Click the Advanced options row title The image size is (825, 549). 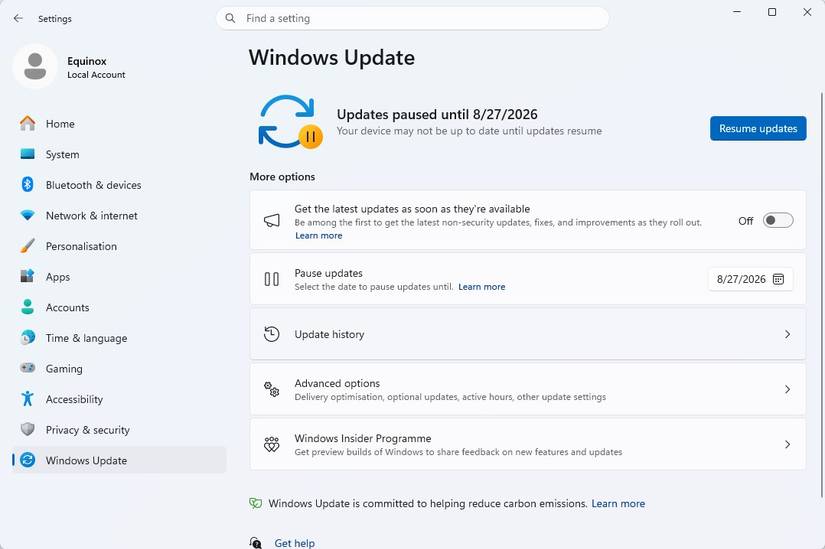click(337, 383)
